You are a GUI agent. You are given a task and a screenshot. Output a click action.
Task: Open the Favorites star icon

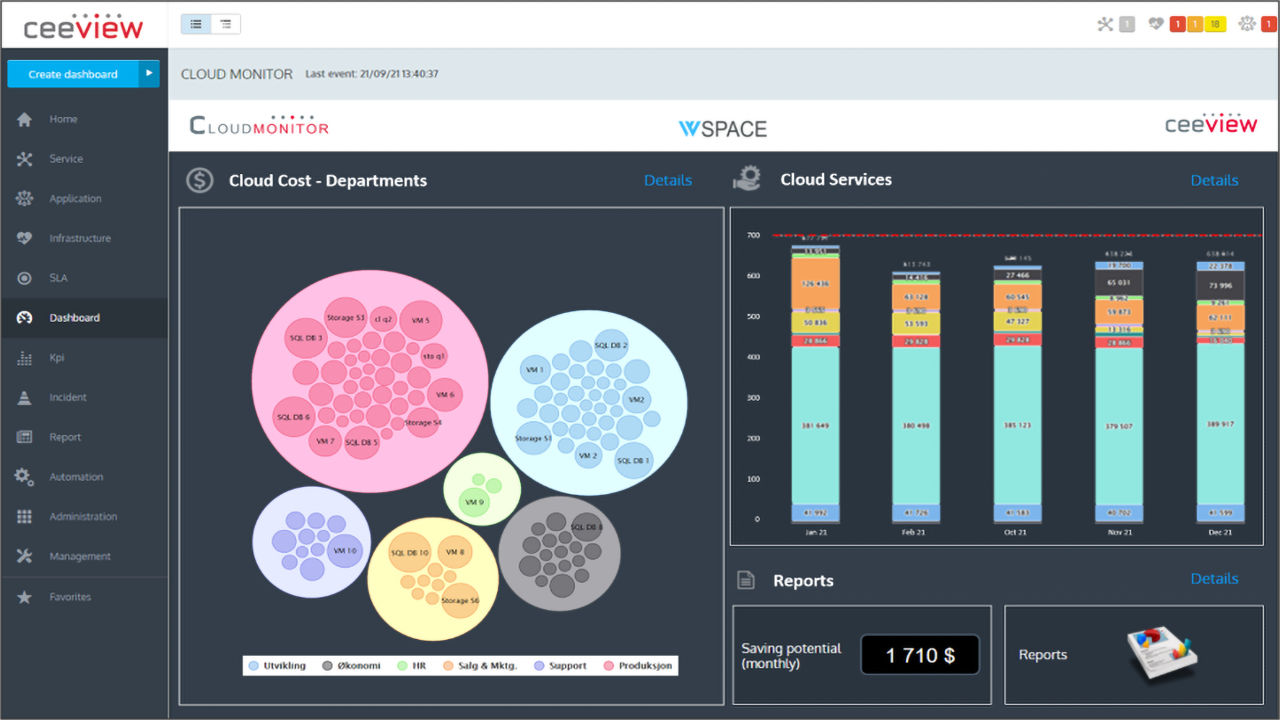click(25, 597)
